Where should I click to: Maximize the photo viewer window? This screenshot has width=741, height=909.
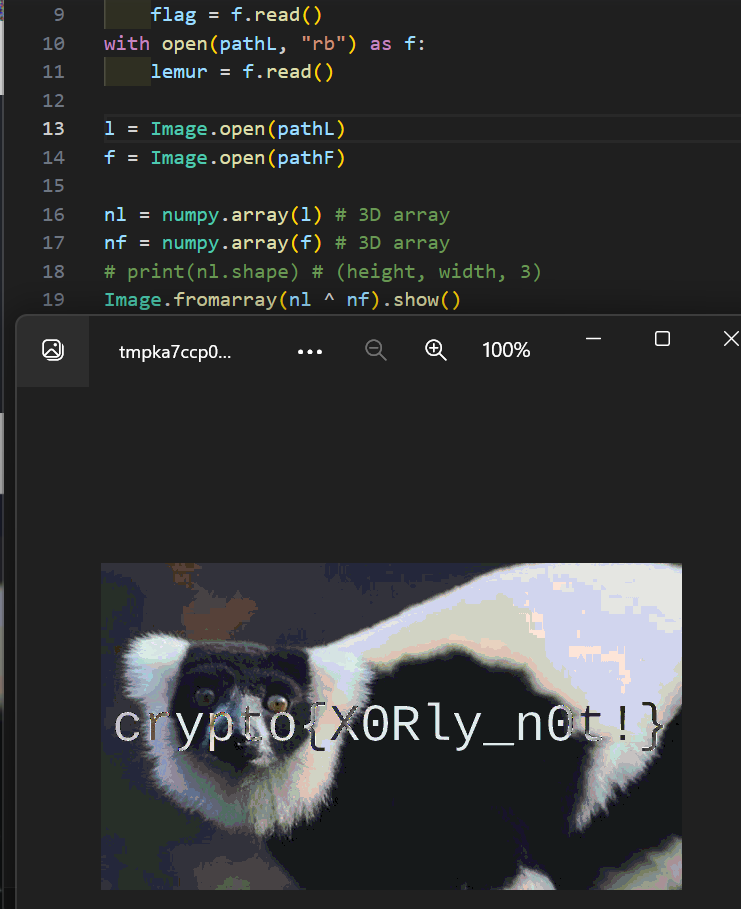[x=662, y=339]
